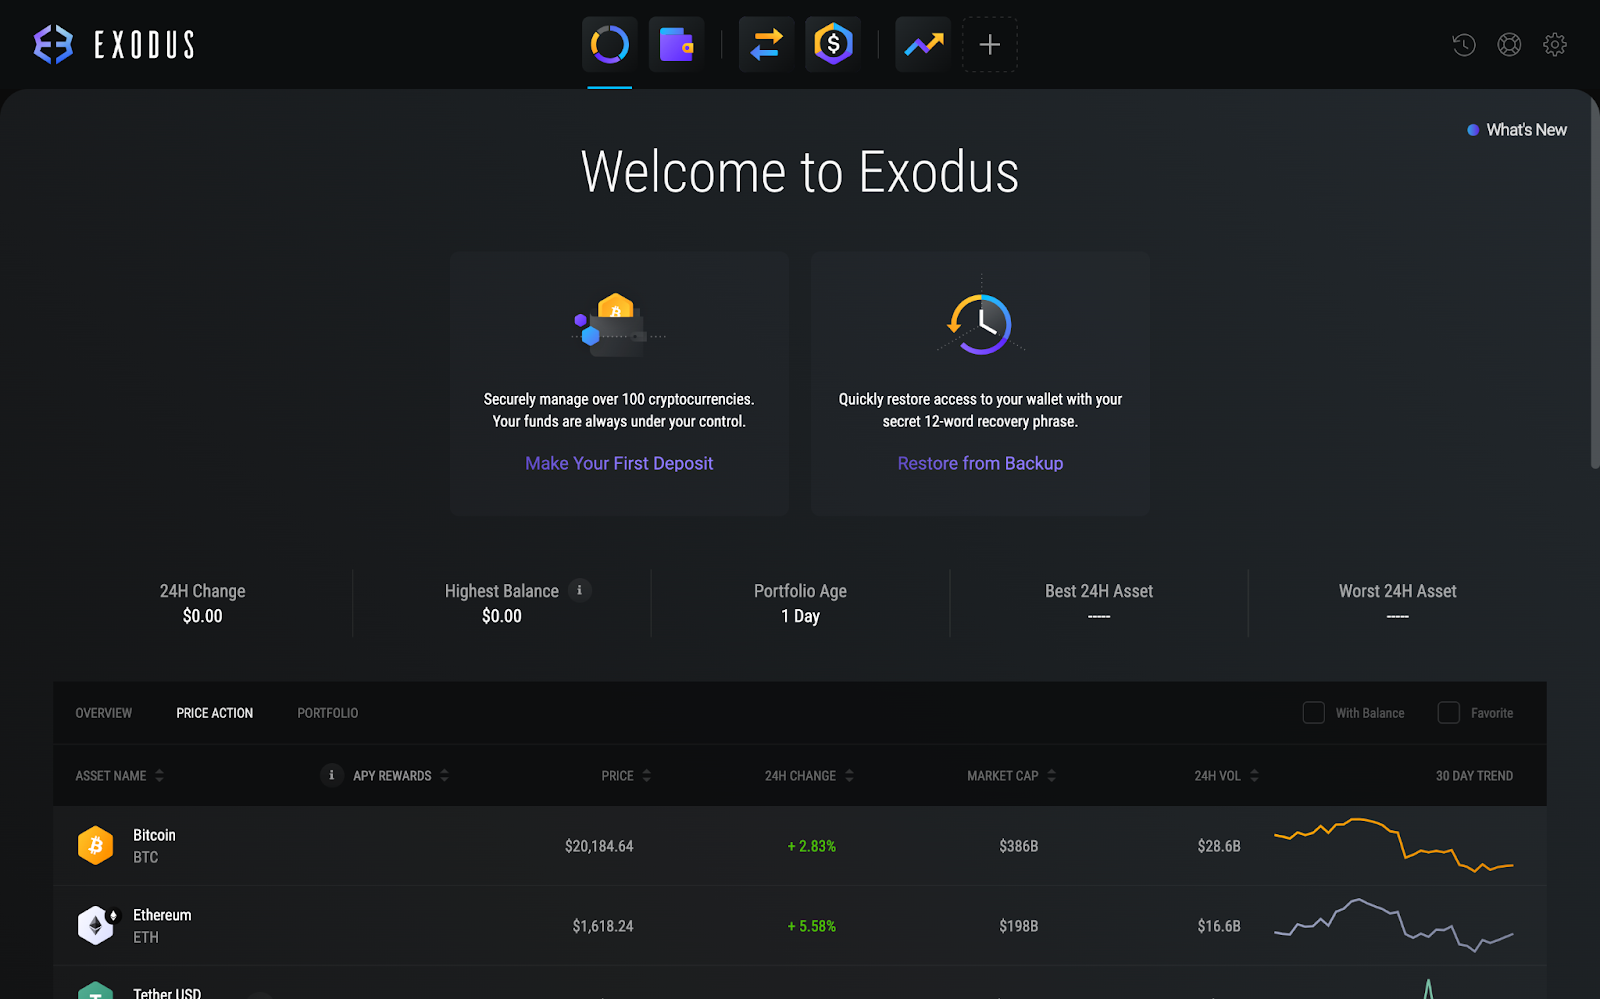Click the 24H Change $0.00 stat
The height and width of the screenshot is (999, 1600).
click(202, 603)
